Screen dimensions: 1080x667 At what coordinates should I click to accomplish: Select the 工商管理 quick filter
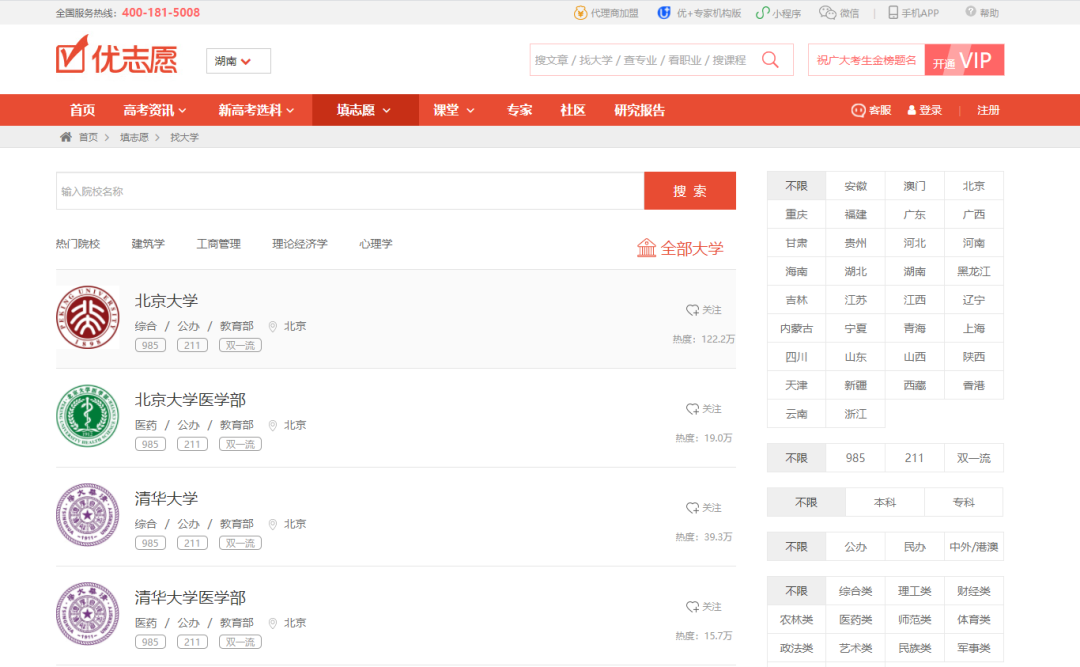click(218, 244)
